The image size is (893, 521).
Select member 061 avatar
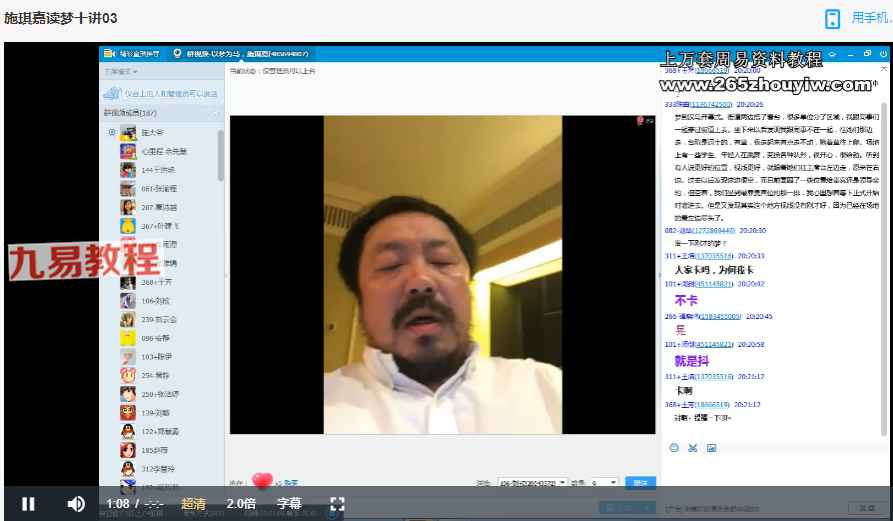[128, 188]
